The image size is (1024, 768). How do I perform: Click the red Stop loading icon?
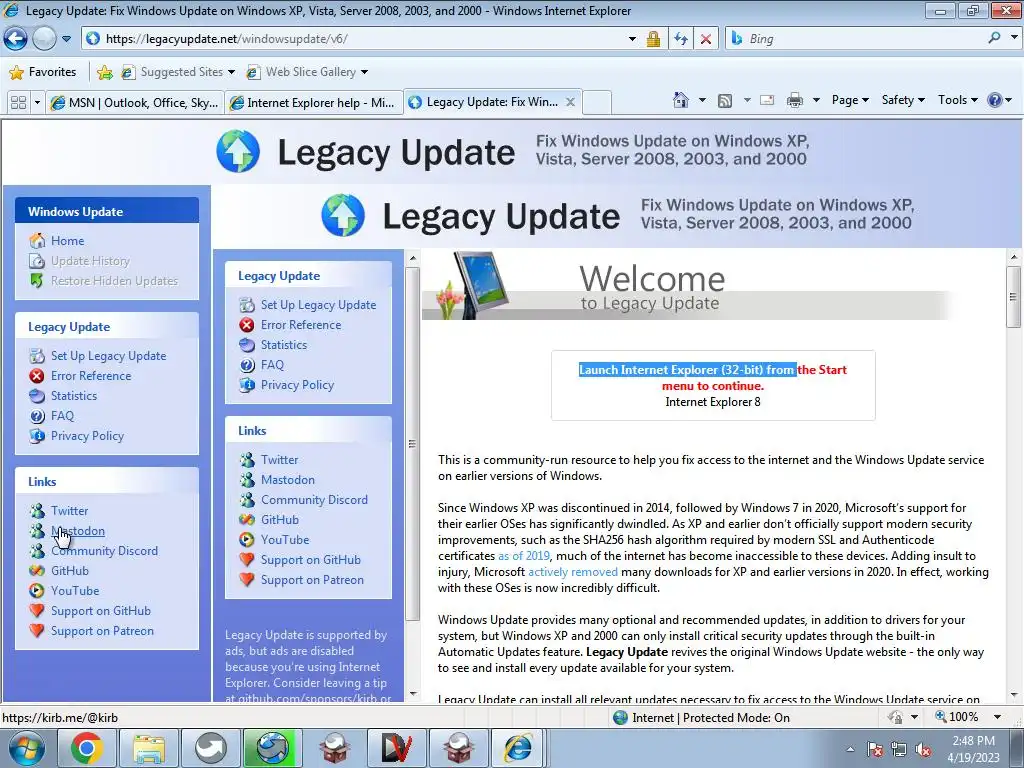click(x=705, y=39)
